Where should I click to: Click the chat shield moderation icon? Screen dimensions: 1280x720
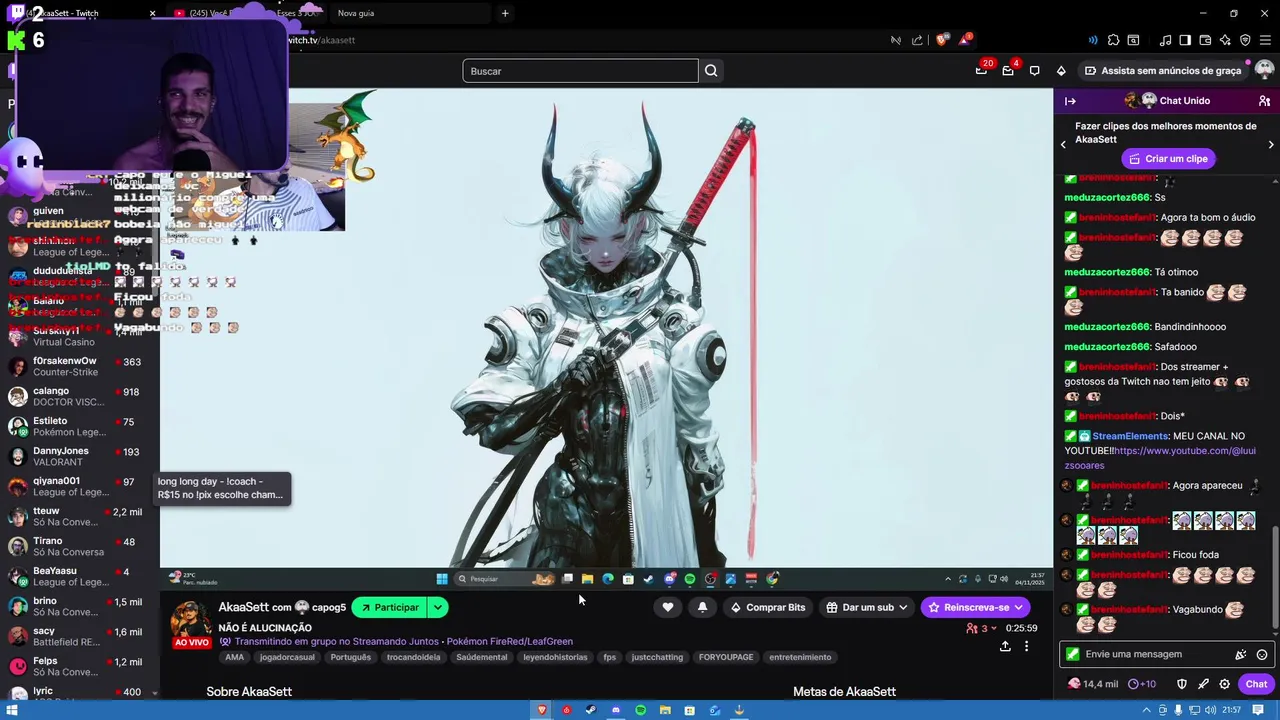pos(1181,684)
